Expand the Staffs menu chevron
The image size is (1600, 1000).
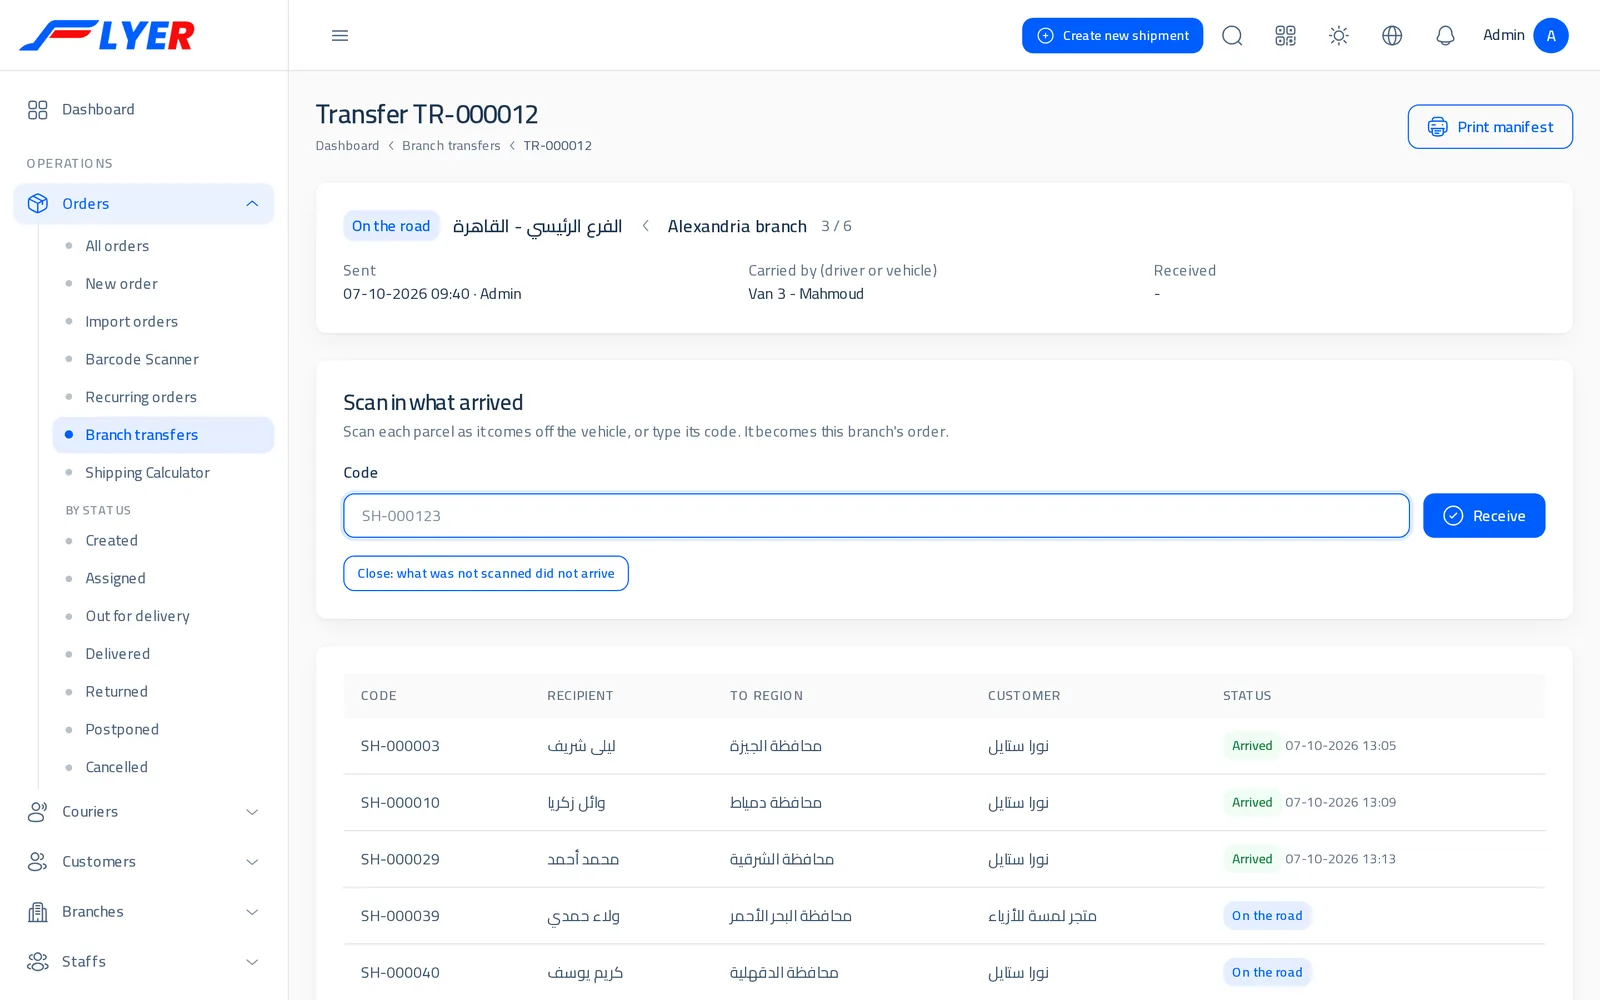(252, 962)
